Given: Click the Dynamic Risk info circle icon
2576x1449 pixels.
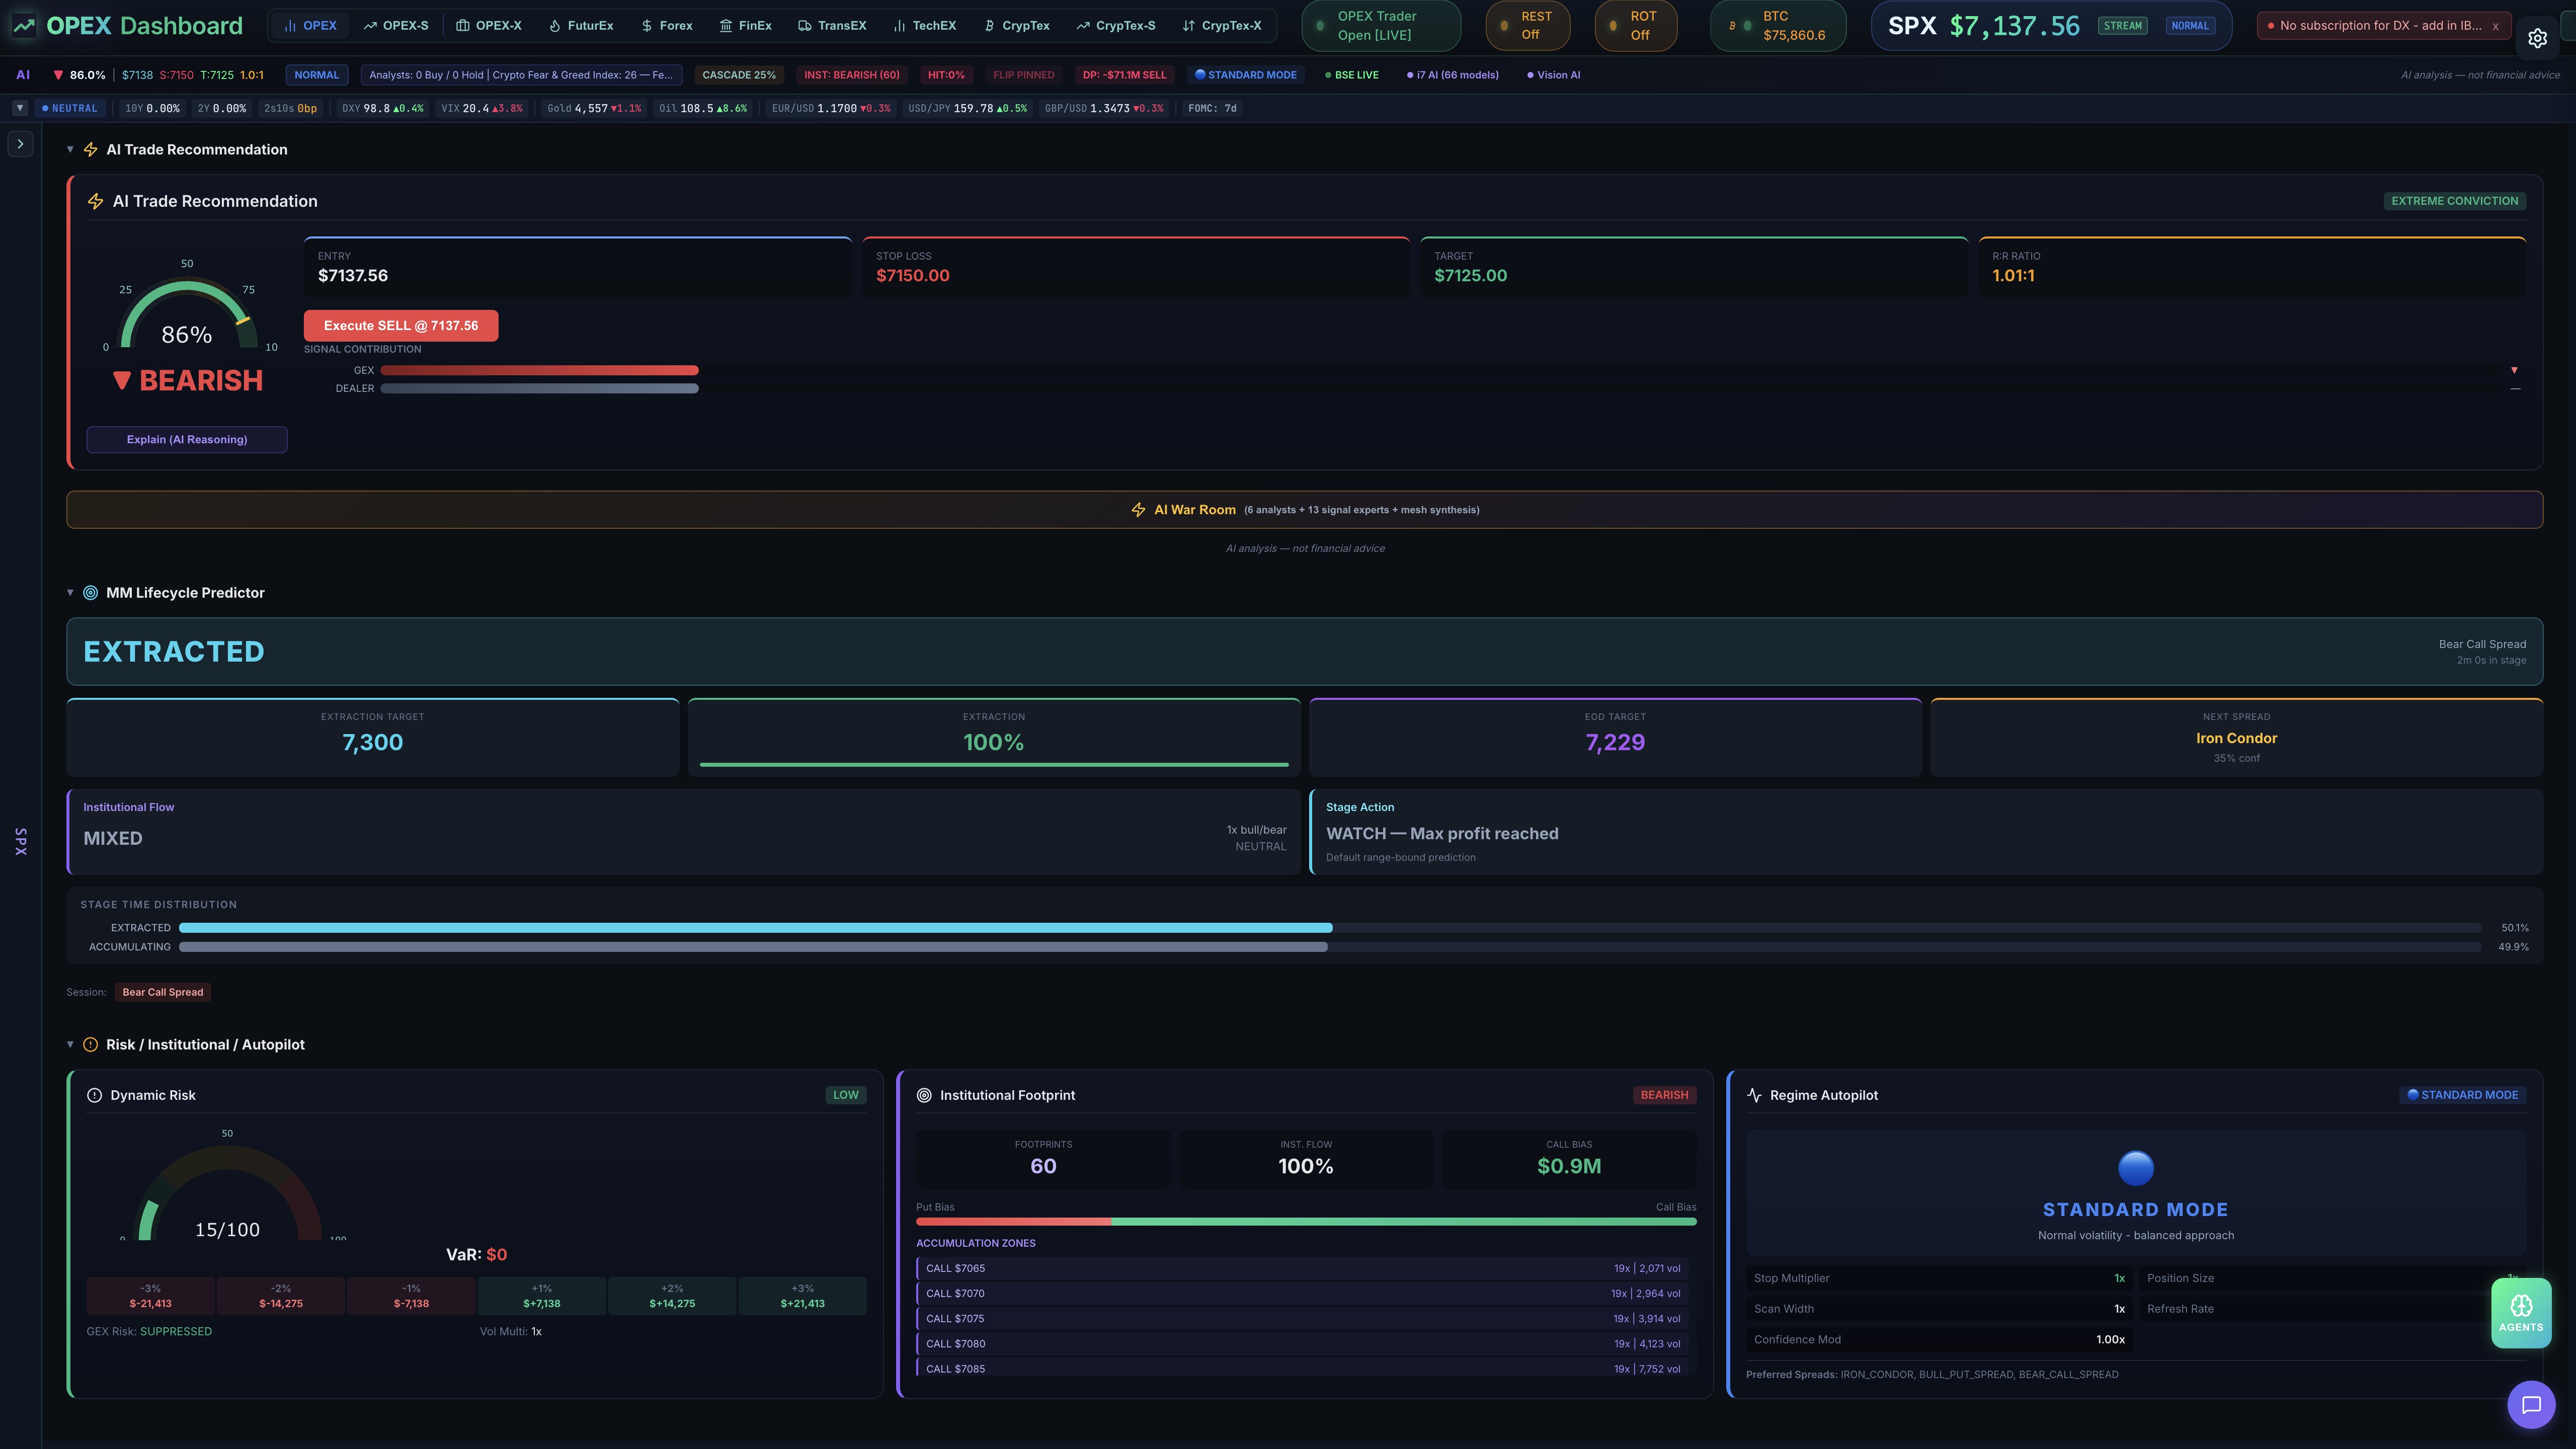Looking at the screenshot, I should tap(95, 1095).
